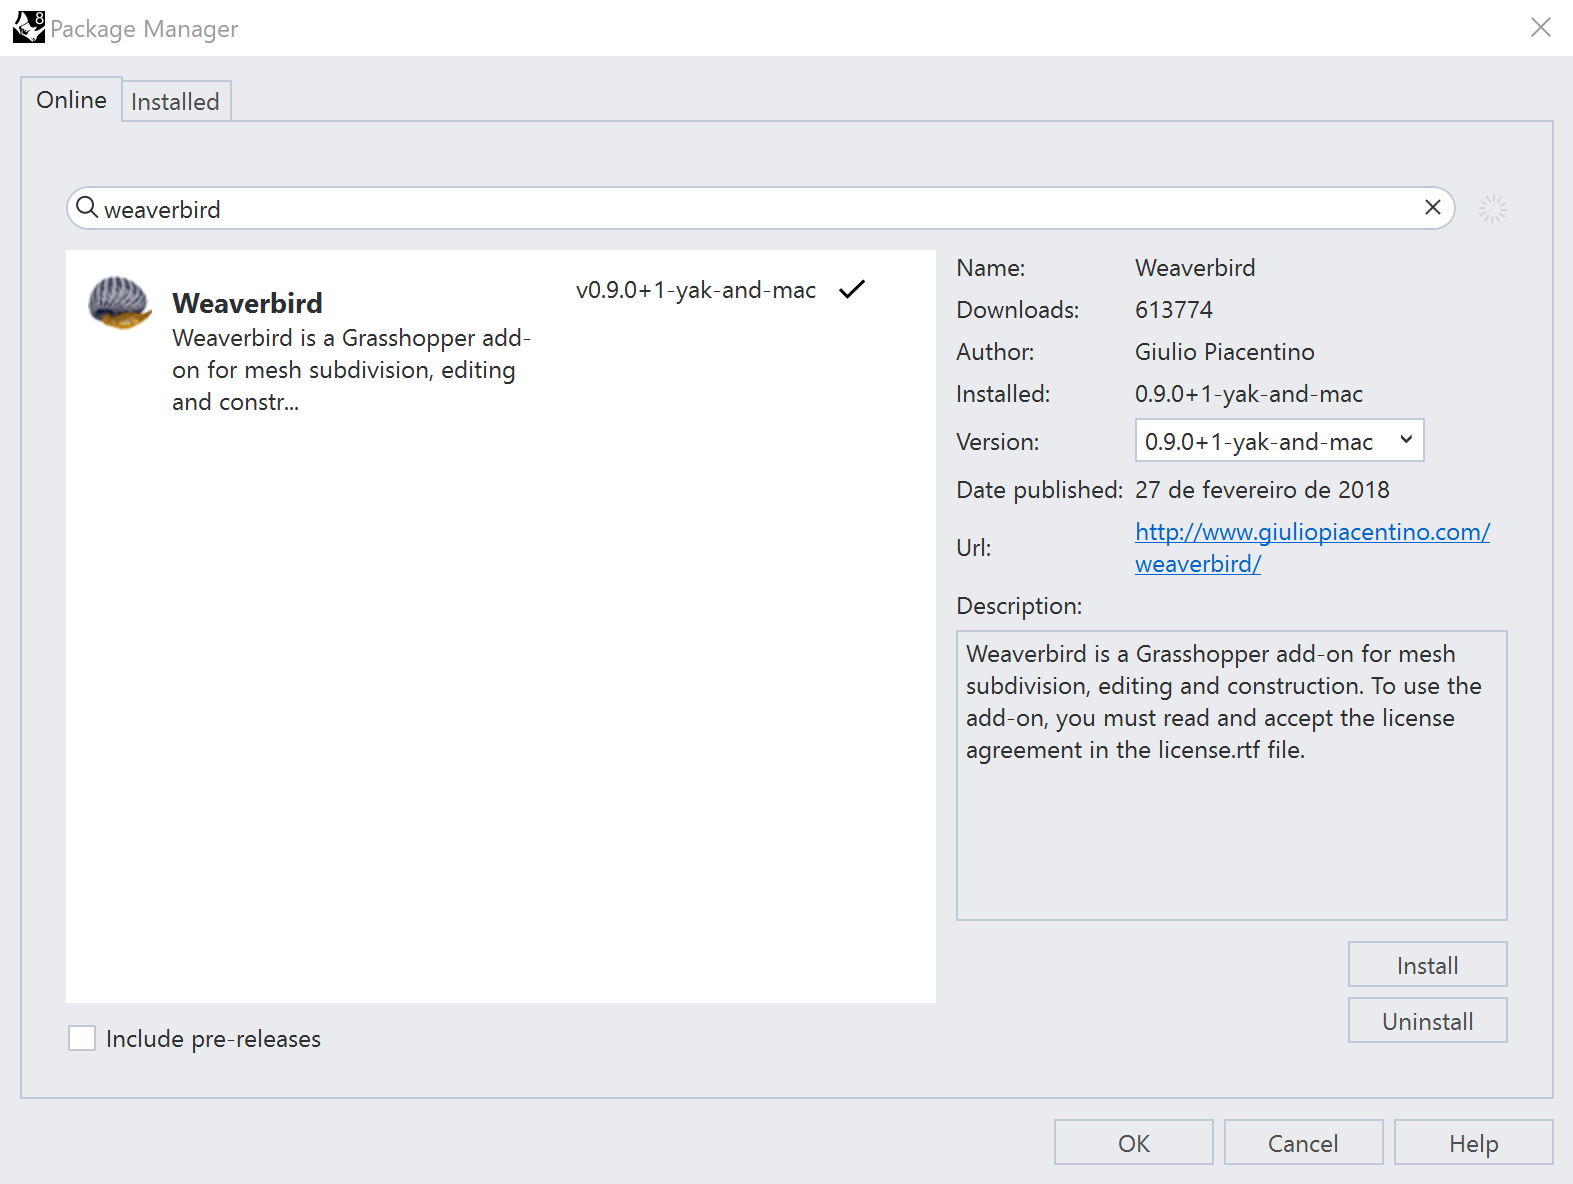Confirm with the OK button
The width and height of the screenshot is (1573, 1184).
[x=1133, y=1143]
